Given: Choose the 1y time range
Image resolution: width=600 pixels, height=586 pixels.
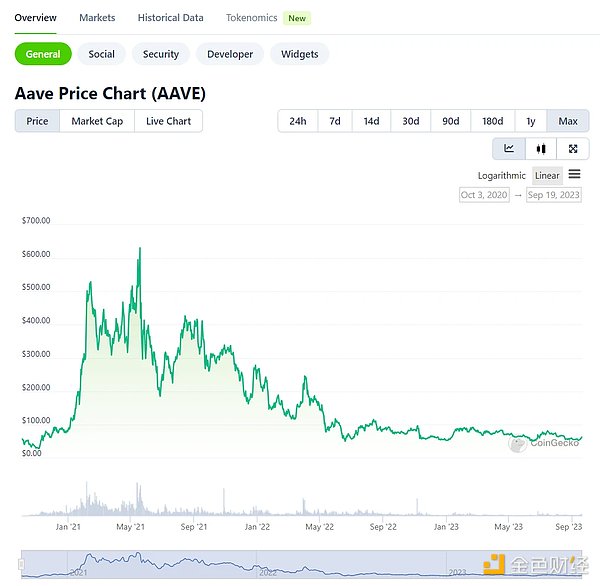Looking at the screenshot, I should click(x=531, y=121).
